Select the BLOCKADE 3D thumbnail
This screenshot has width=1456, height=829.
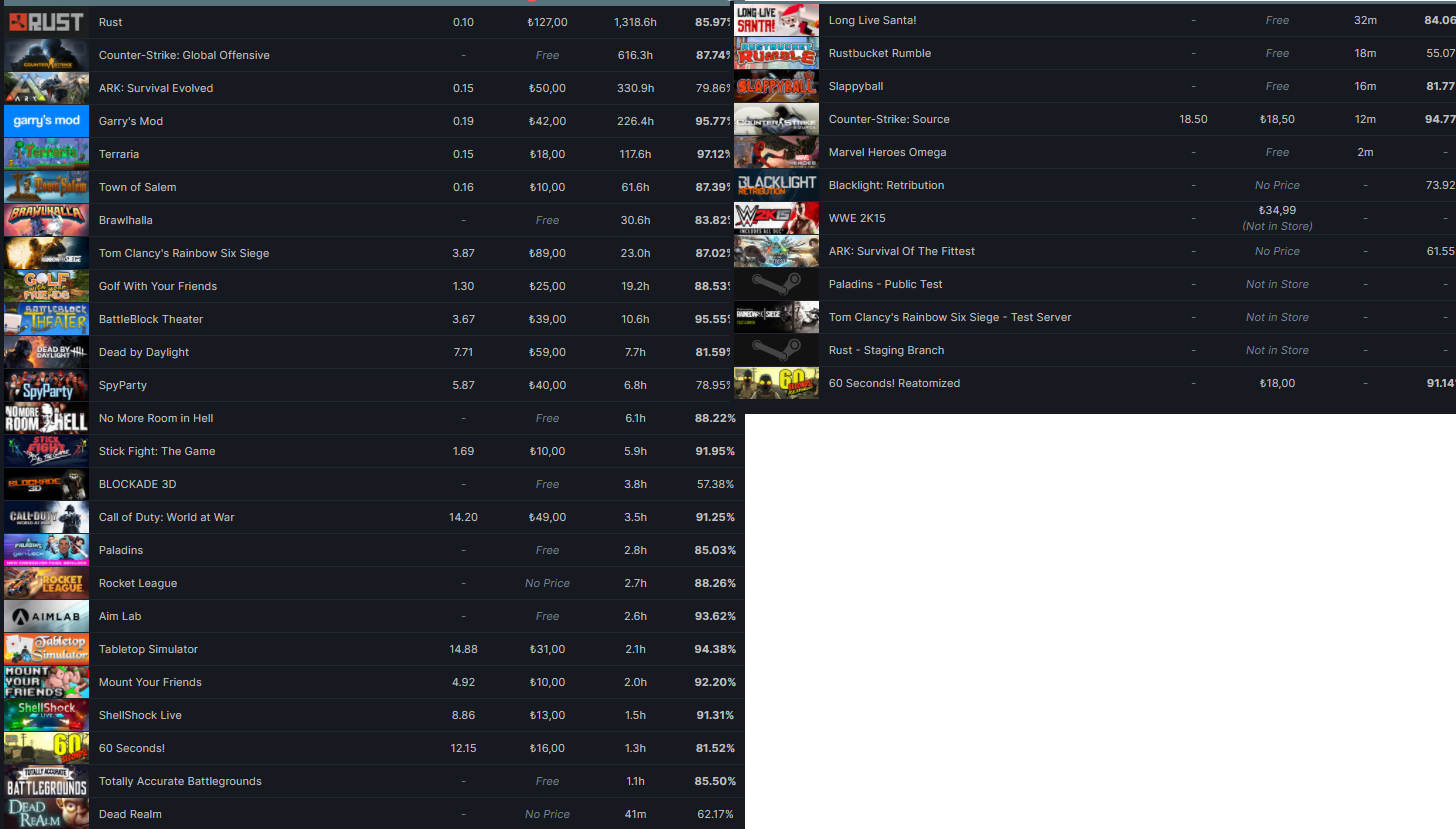tap(46, 484)
